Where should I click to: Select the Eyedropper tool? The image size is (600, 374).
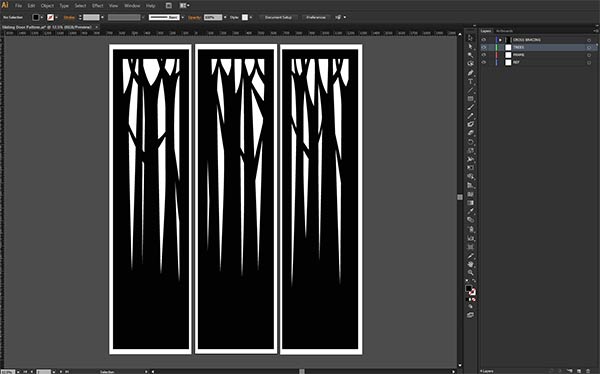pos(470,211)
